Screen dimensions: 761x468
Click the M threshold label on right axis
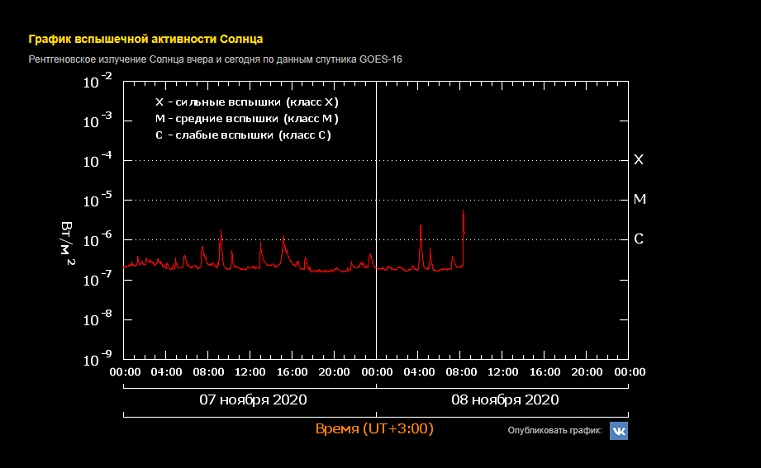(640, 200)
